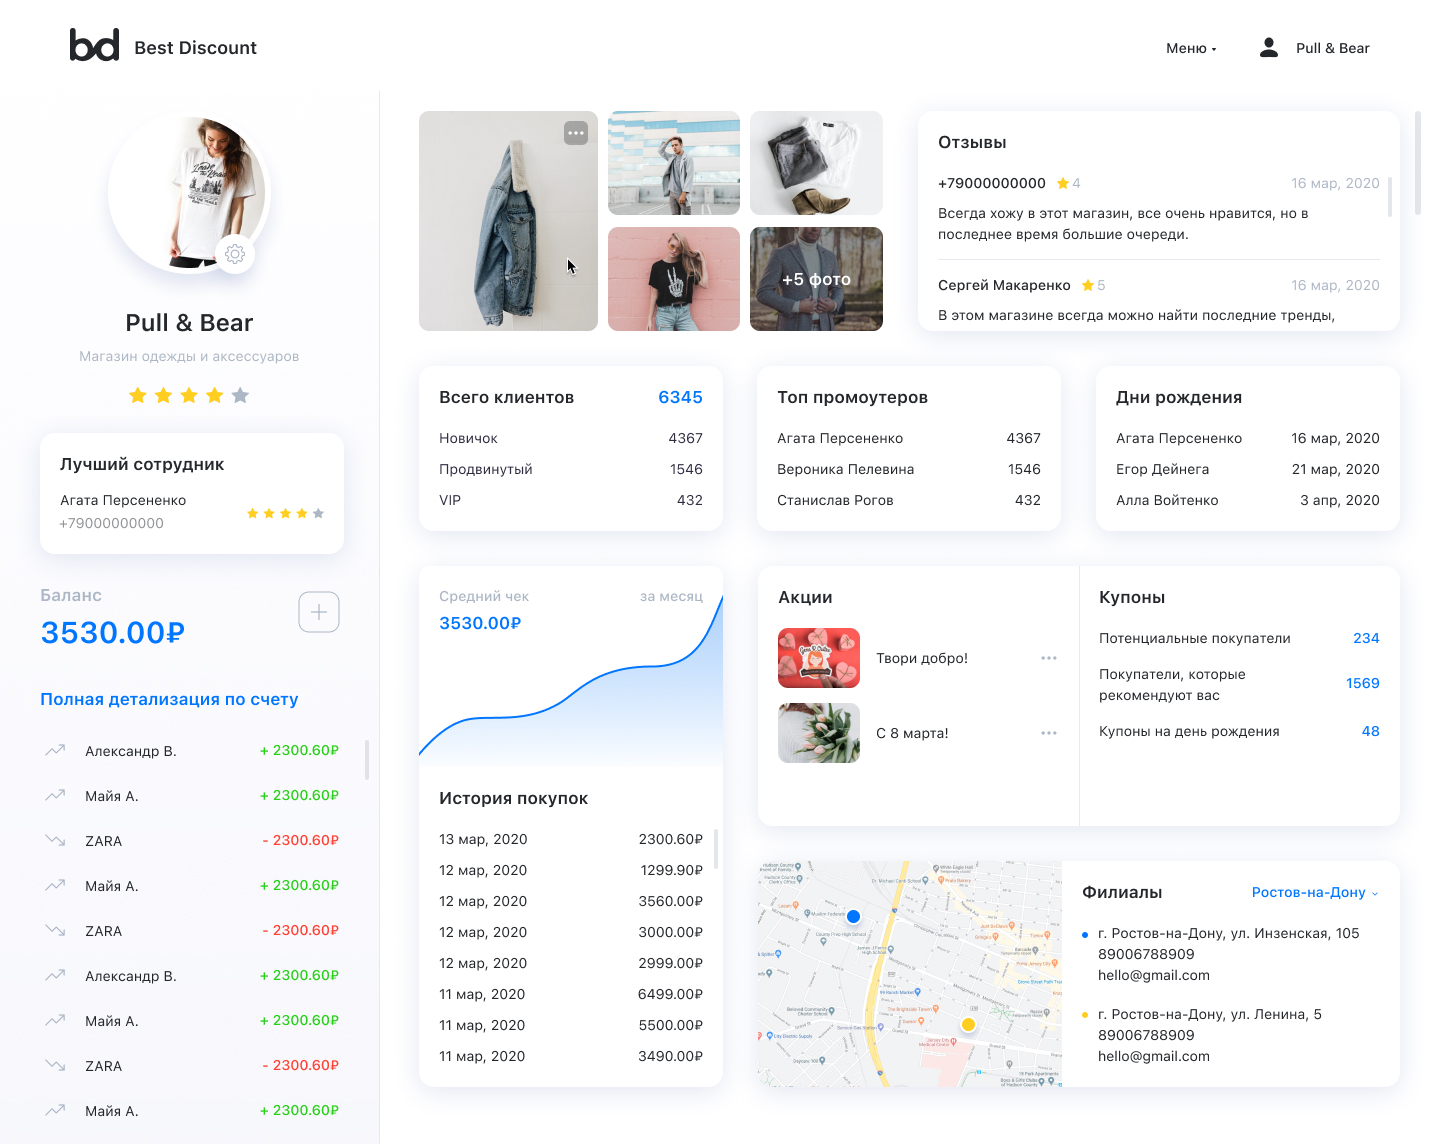Click the История покупок scrollbar
The image size is (1440, 1144).
(x=716, y=848)
